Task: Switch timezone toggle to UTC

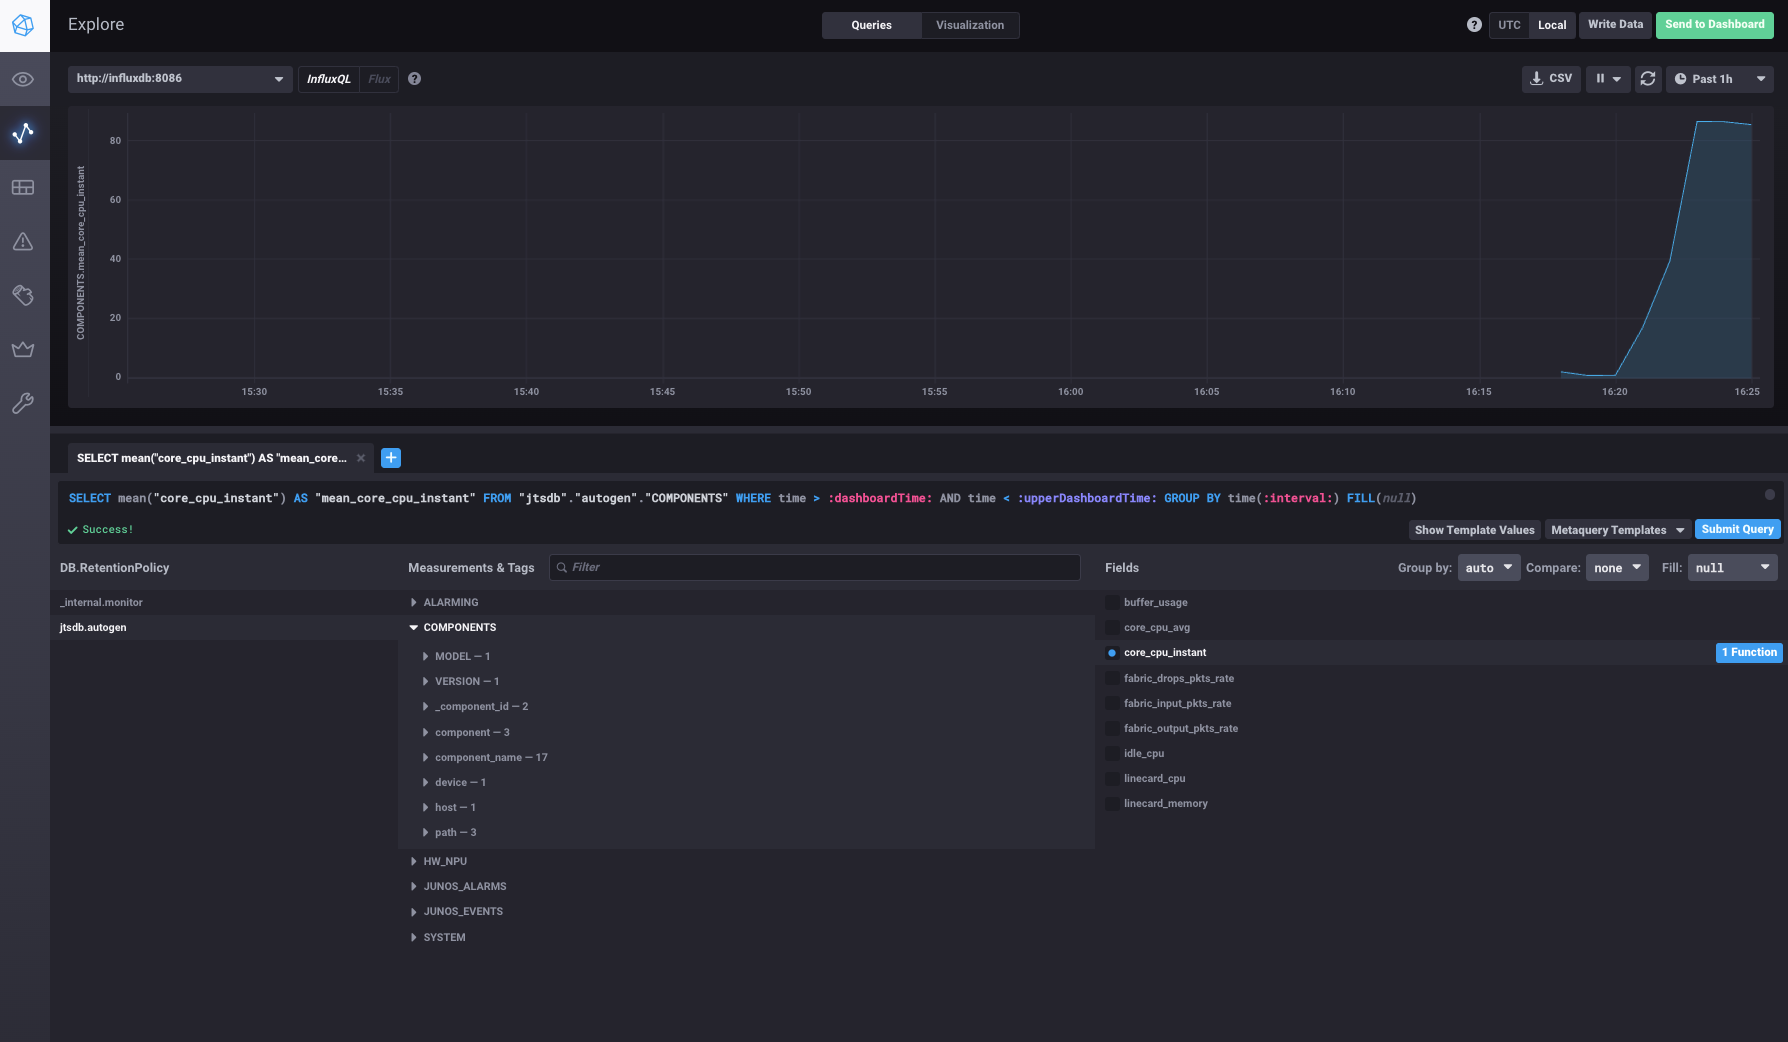Action: [x=1509, y=25]
